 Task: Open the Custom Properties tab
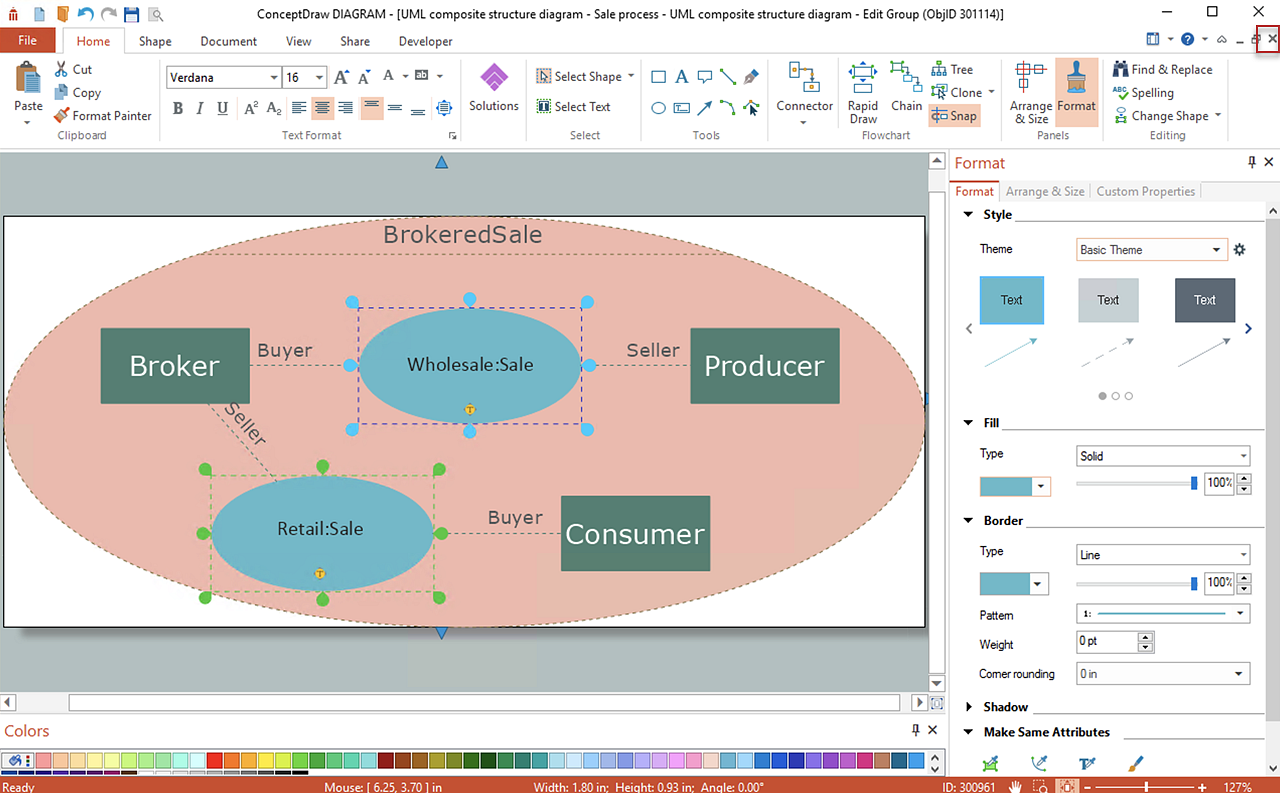1145,191
